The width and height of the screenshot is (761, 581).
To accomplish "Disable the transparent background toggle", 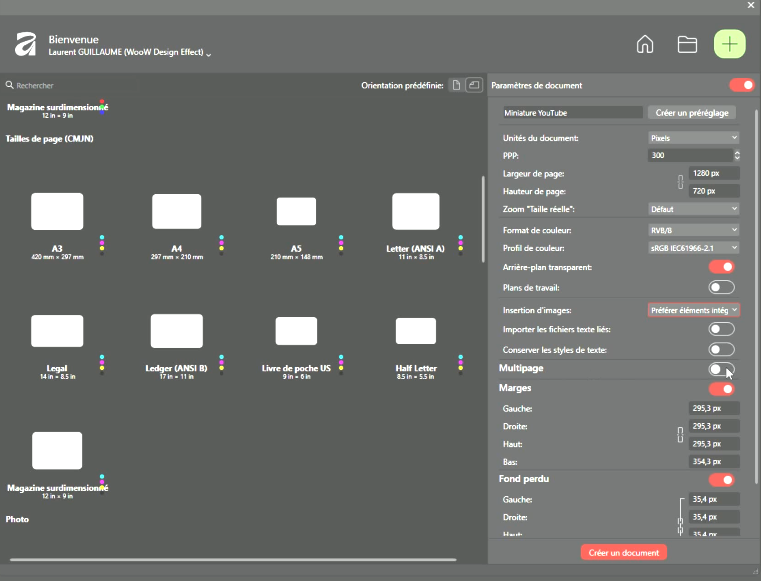I will click(721, 267).
